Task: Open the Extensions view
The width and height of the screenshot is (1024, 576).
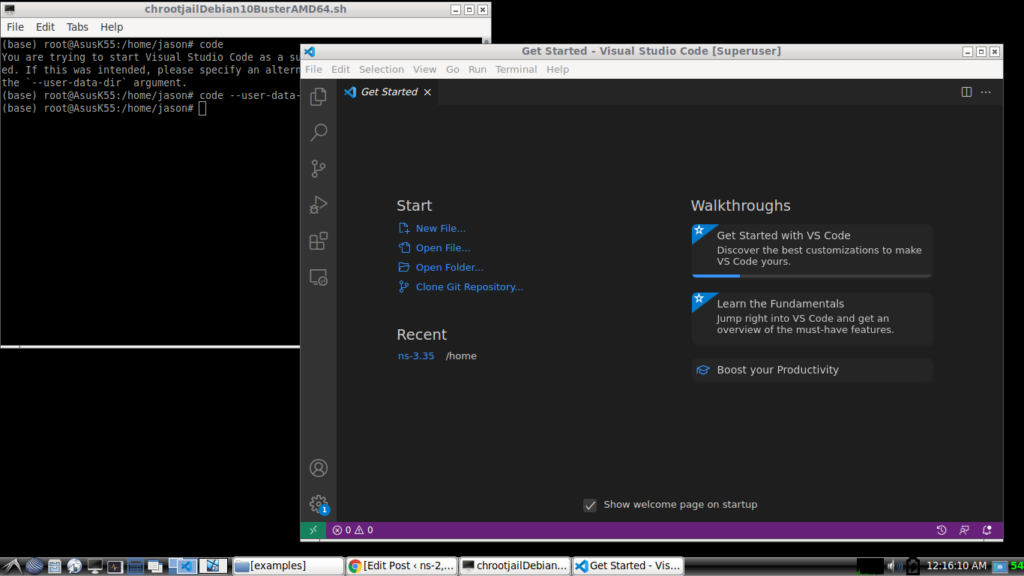Action: [318, 241]
